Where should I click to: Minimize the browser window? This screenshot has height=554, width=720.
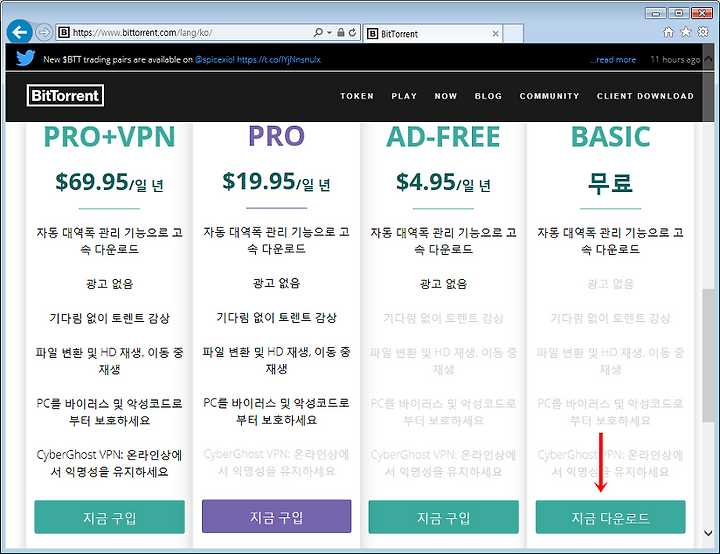click(656, 13)
